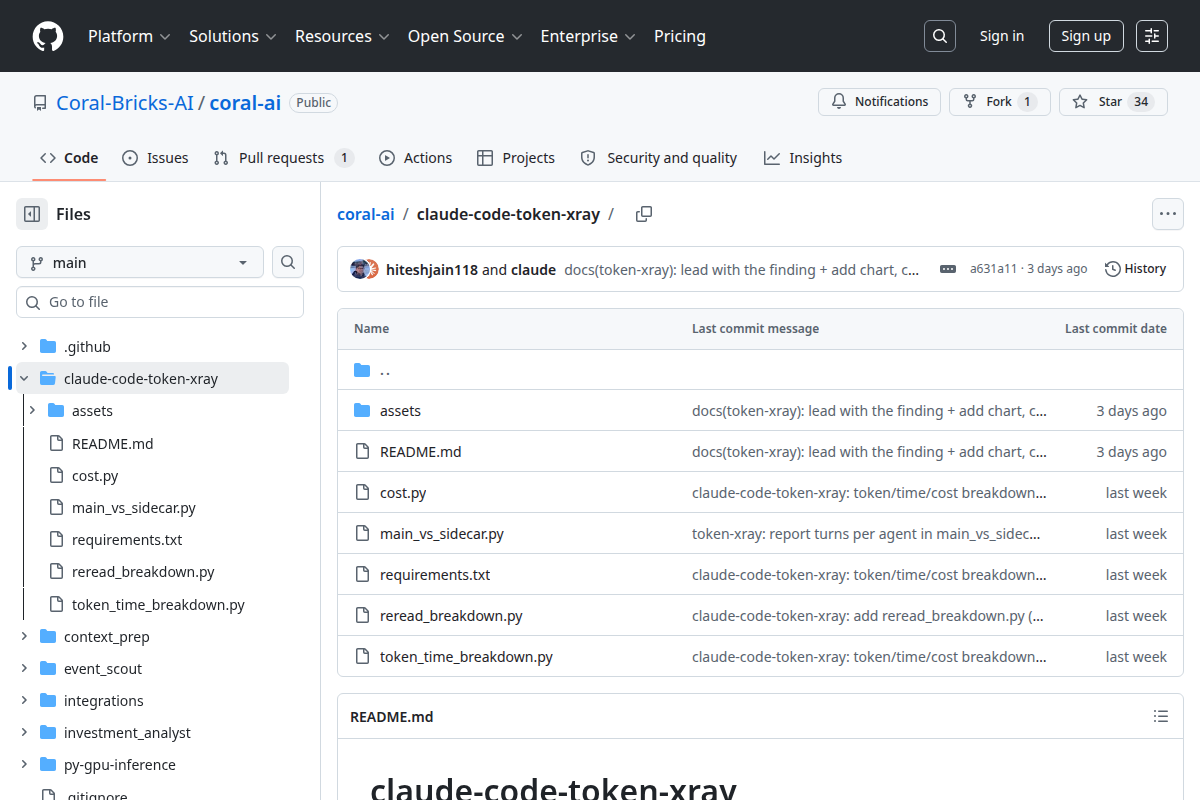Open the main branch selector dropdown
The height and width of the screenshot is (800, 1200).
pos(140,262)
